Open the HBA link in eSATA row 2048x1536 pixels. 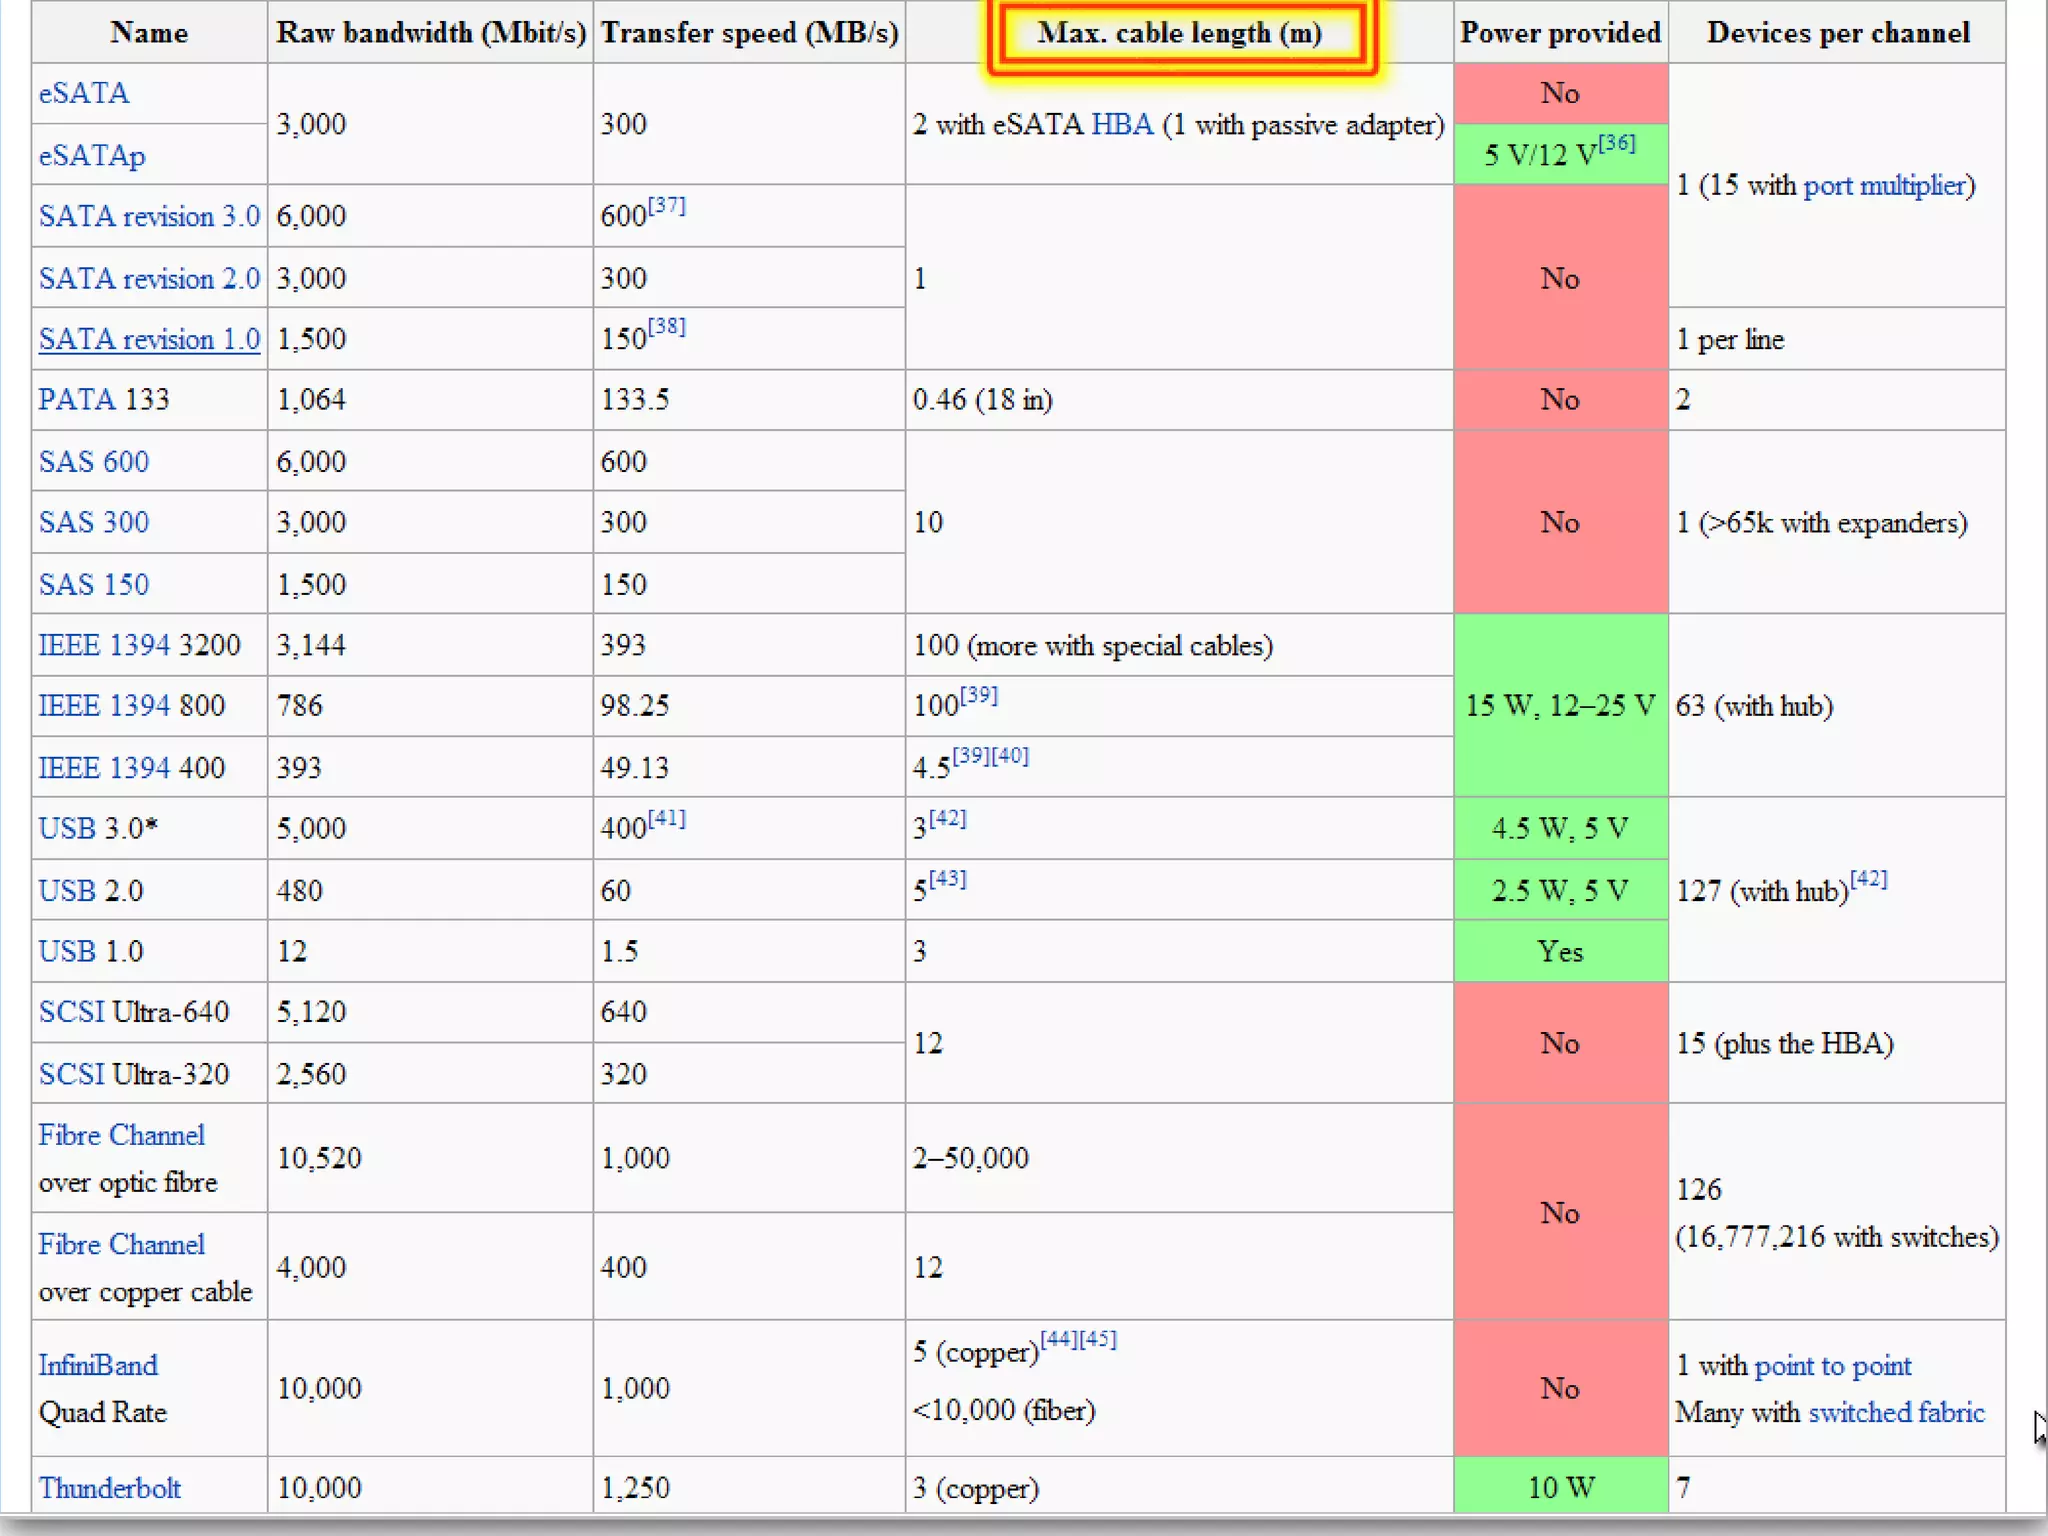1121,125
